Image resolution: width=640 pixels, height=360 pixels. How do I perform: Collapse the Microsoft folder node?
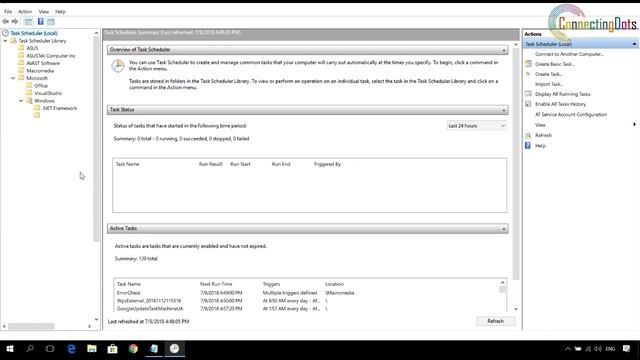[13, 78]
